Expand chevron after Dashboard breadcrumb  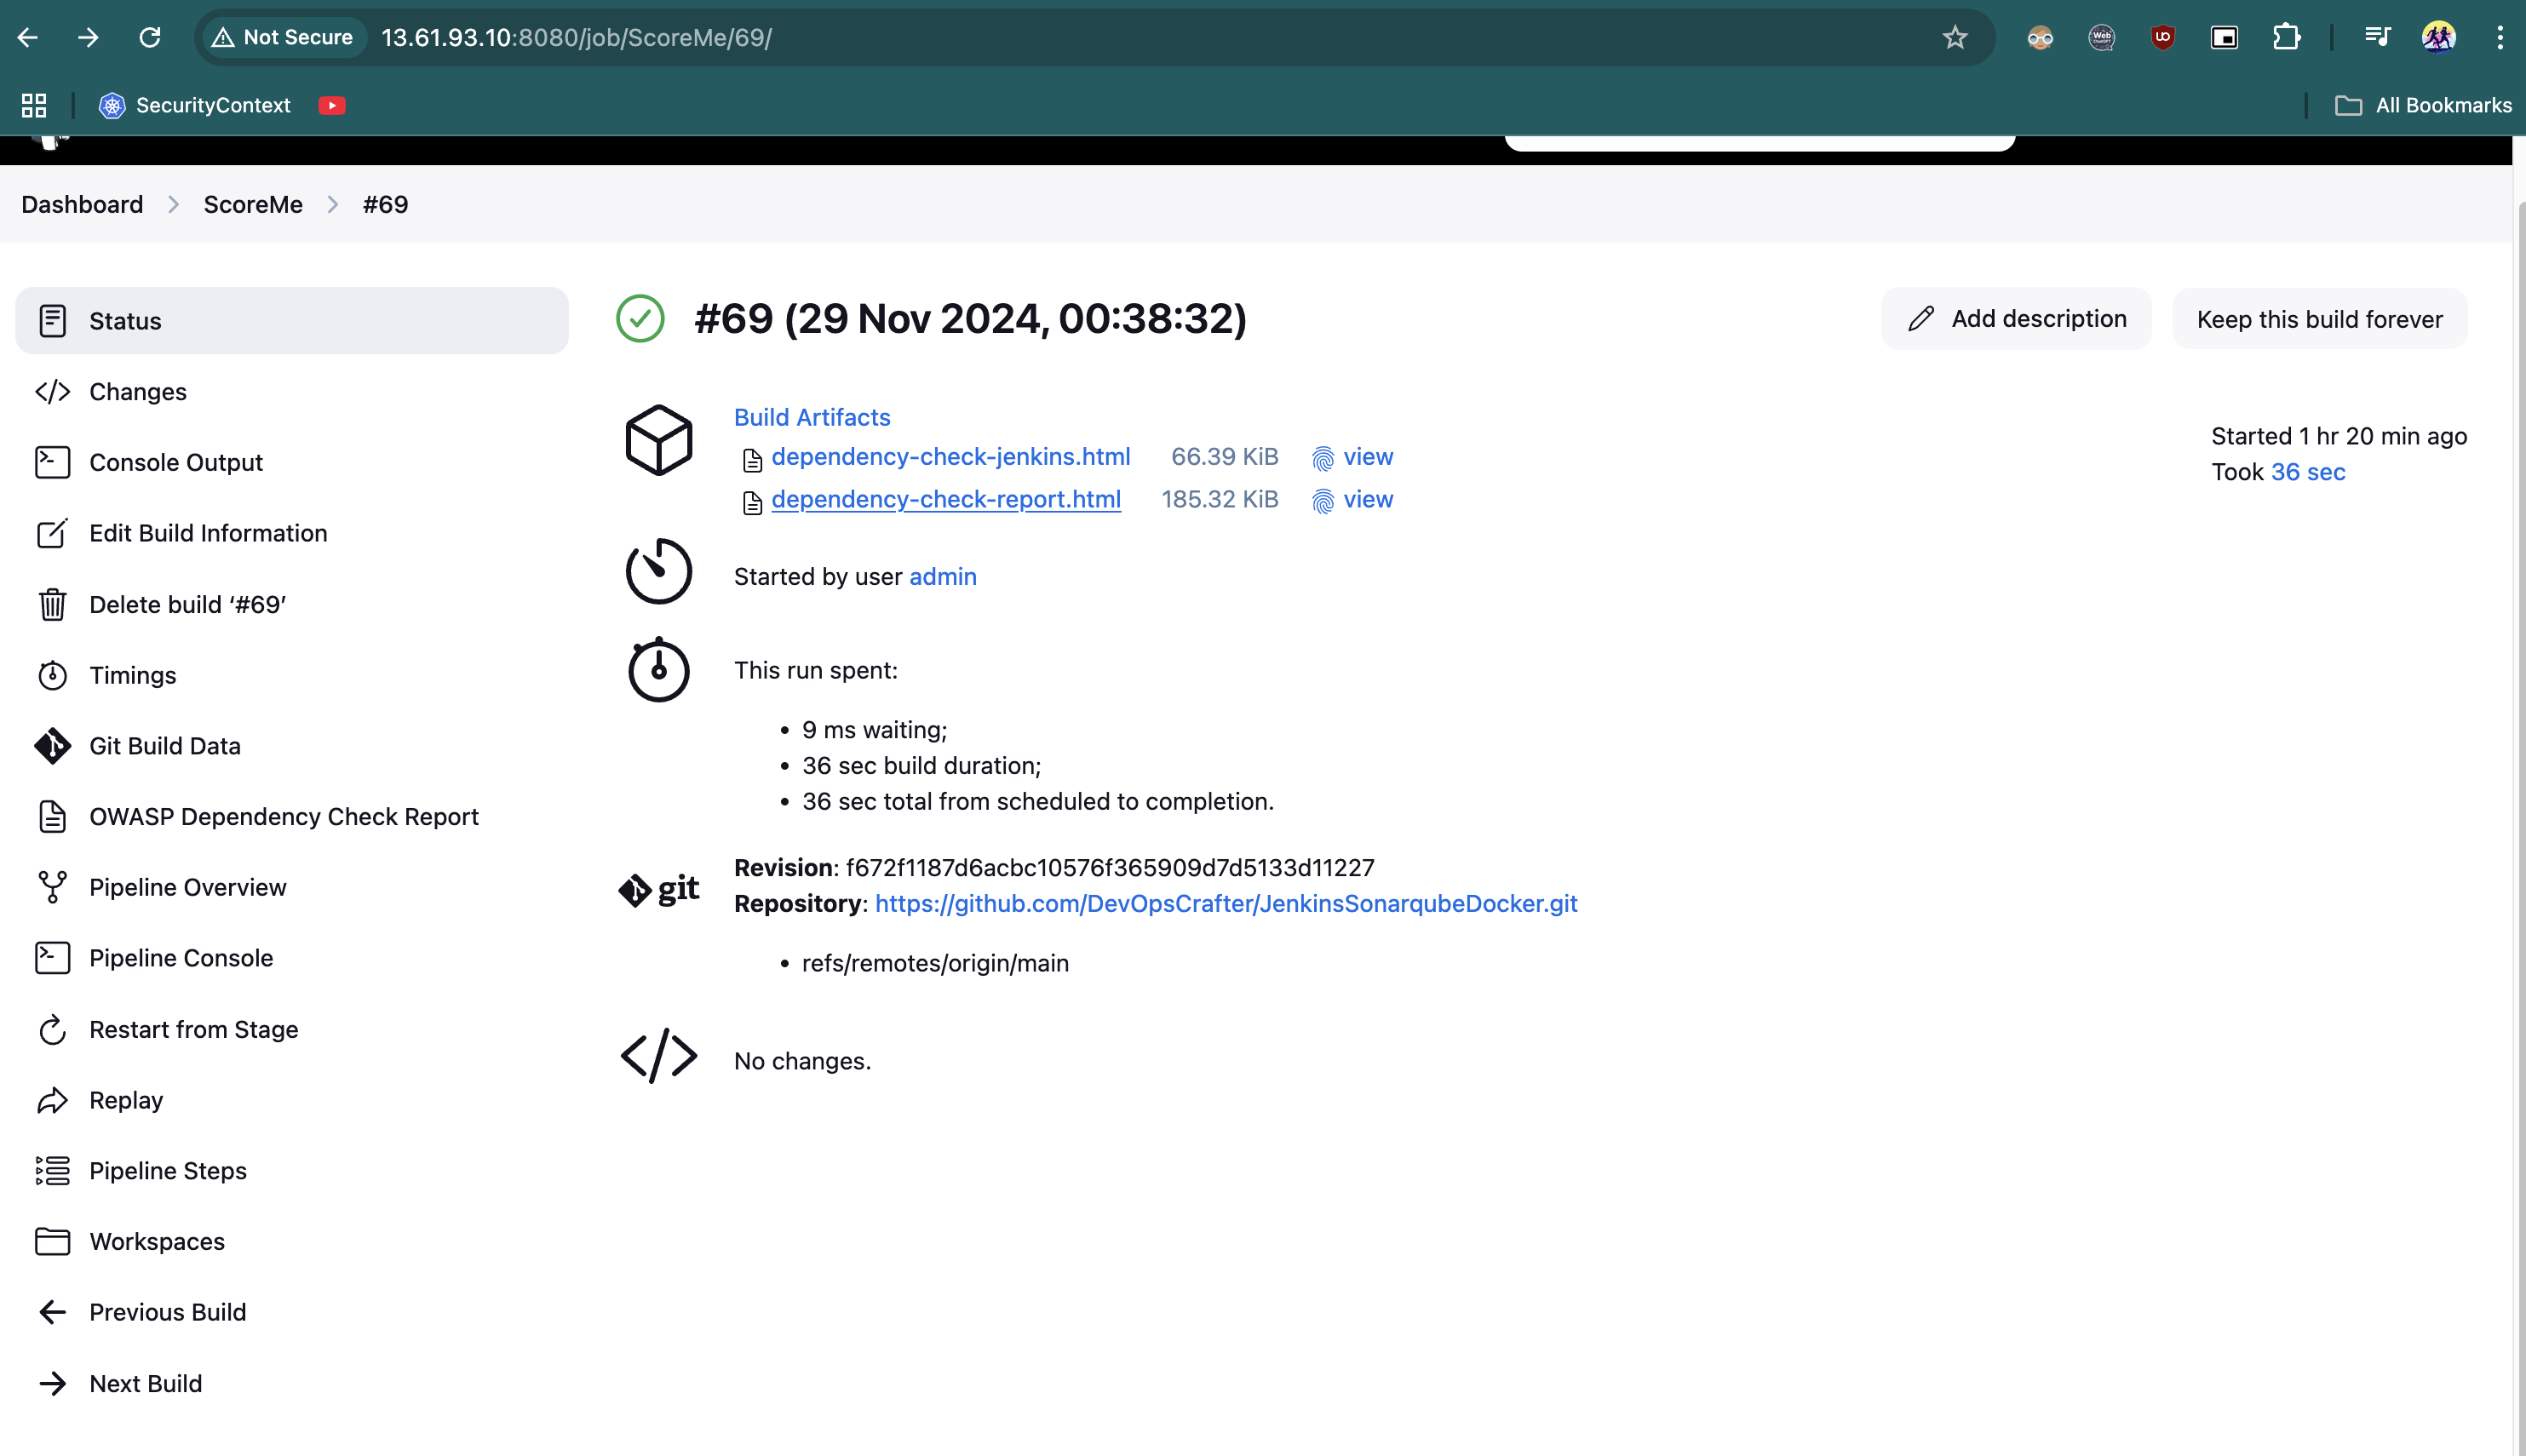click(x=174, y=204)
